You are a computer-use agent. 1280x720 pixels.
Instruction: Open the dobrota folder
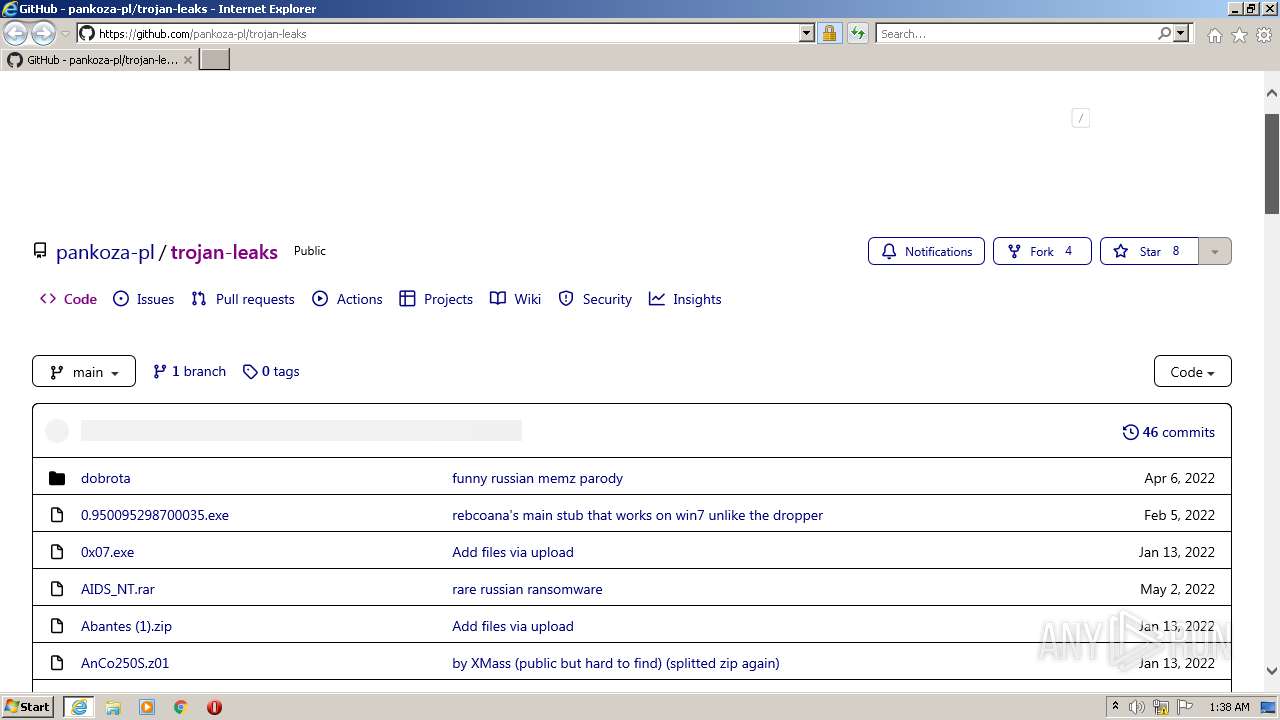tap(106, 478)
